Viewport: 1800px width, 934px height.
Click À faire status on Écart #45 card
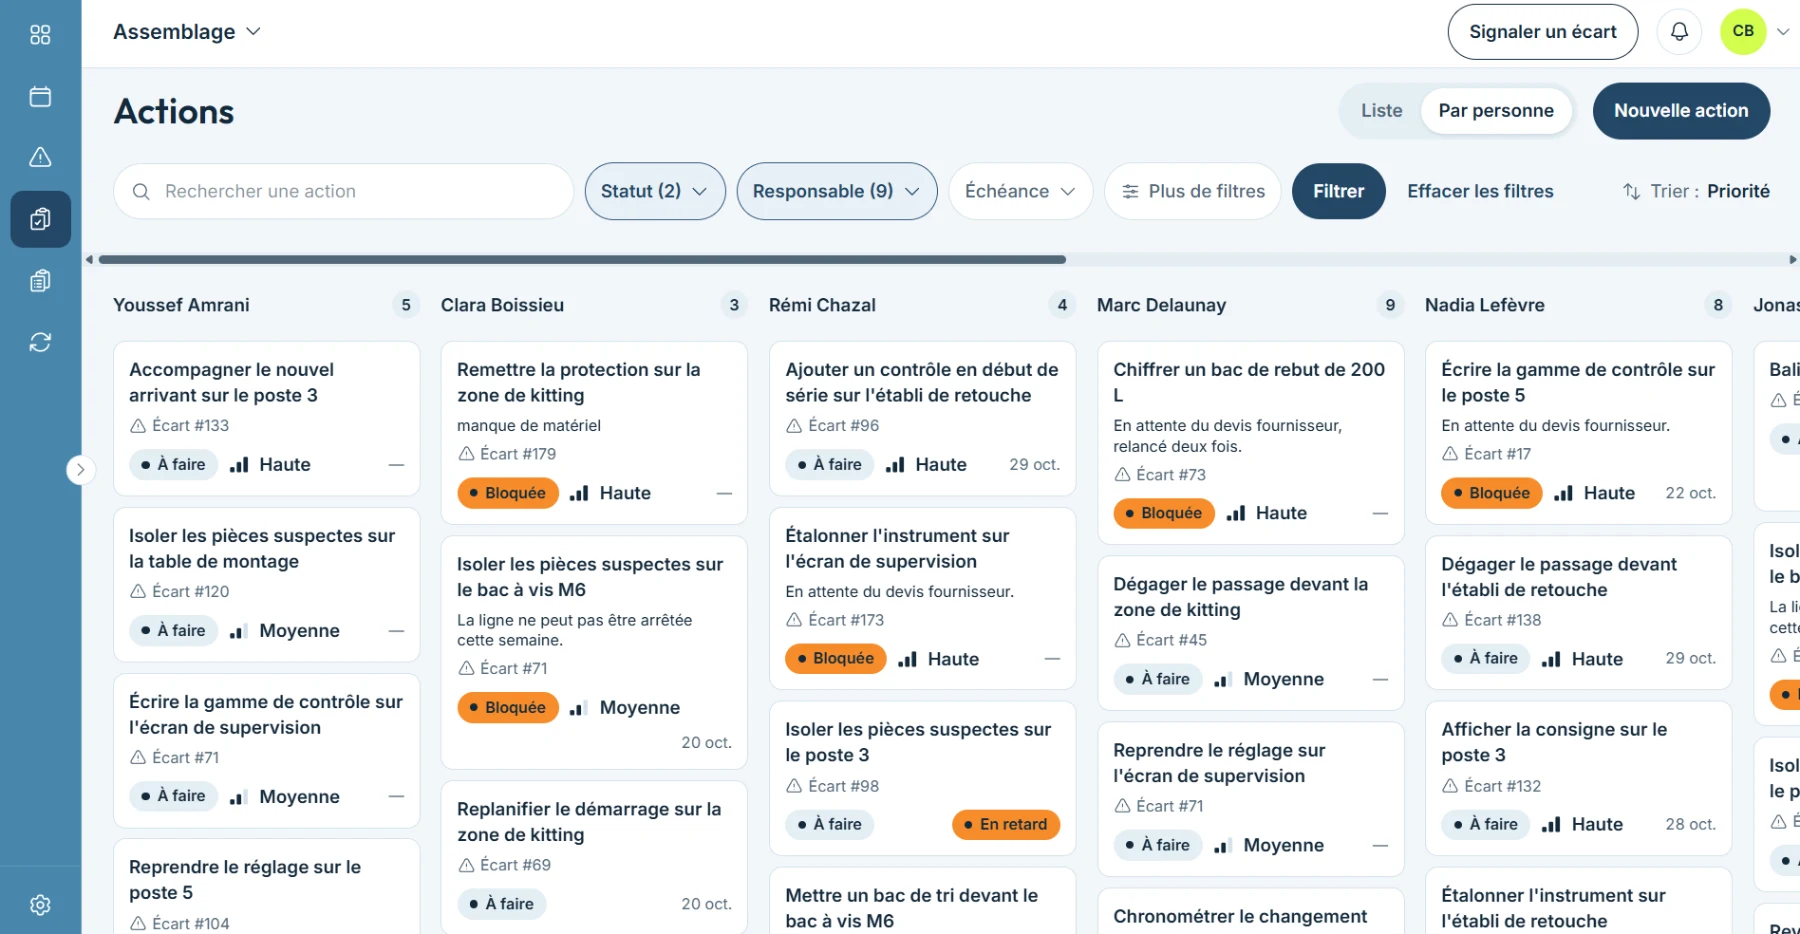pyautogui.click(x=1157, y=679)
